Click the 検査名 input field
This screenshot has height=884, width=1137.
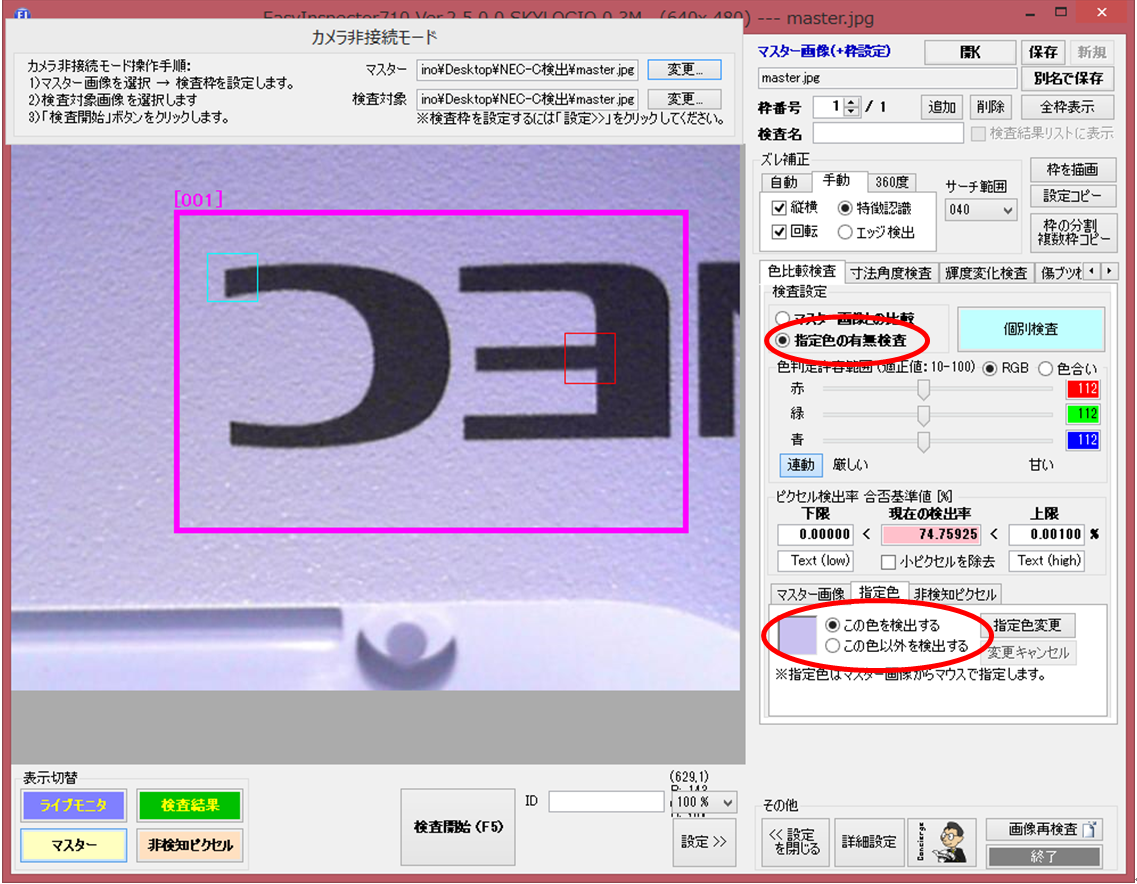[888, 133]
